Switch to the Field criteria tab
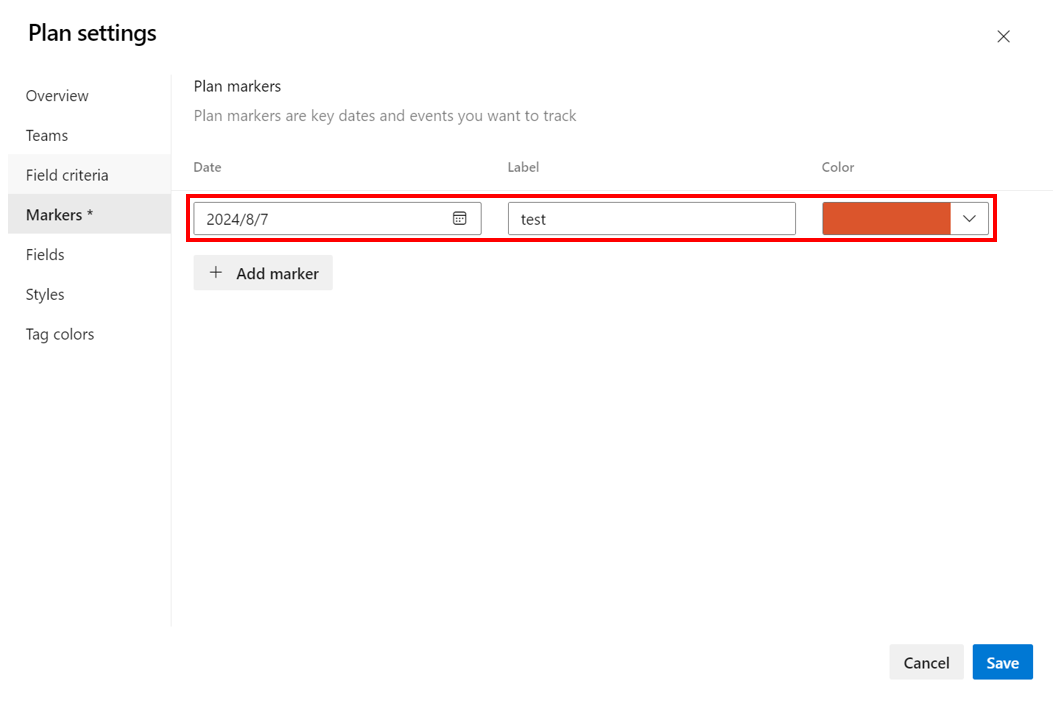Image resolution: width=1059 pixels, height=703 pixels. coord(89,175)
